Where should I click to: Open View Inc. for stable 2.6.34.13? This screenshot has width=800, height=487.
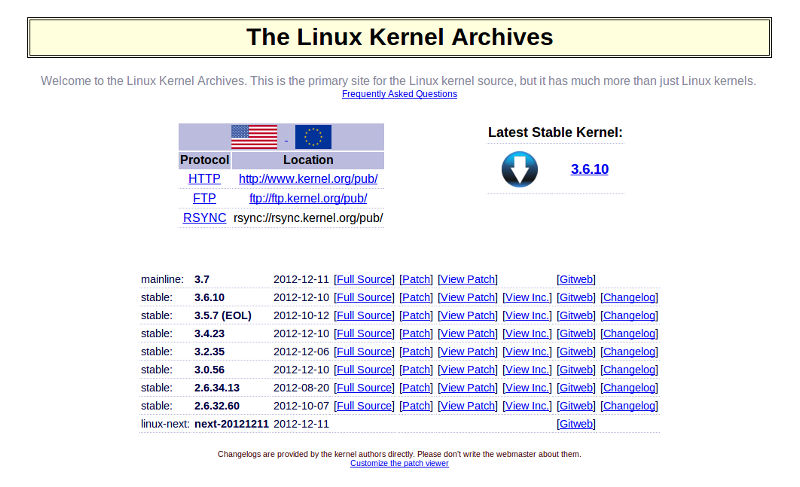coord(528,388)
